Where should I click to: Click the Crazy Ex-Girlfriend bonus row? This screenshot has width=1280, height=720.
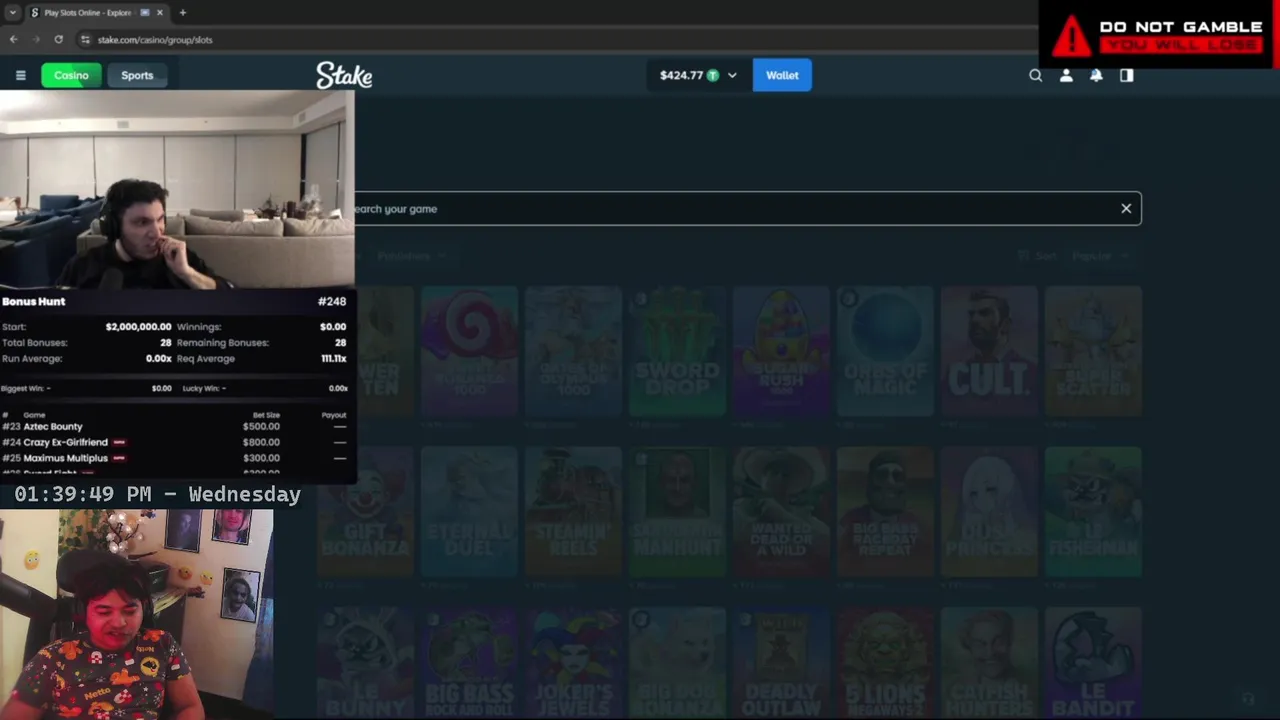coord(174,442)
